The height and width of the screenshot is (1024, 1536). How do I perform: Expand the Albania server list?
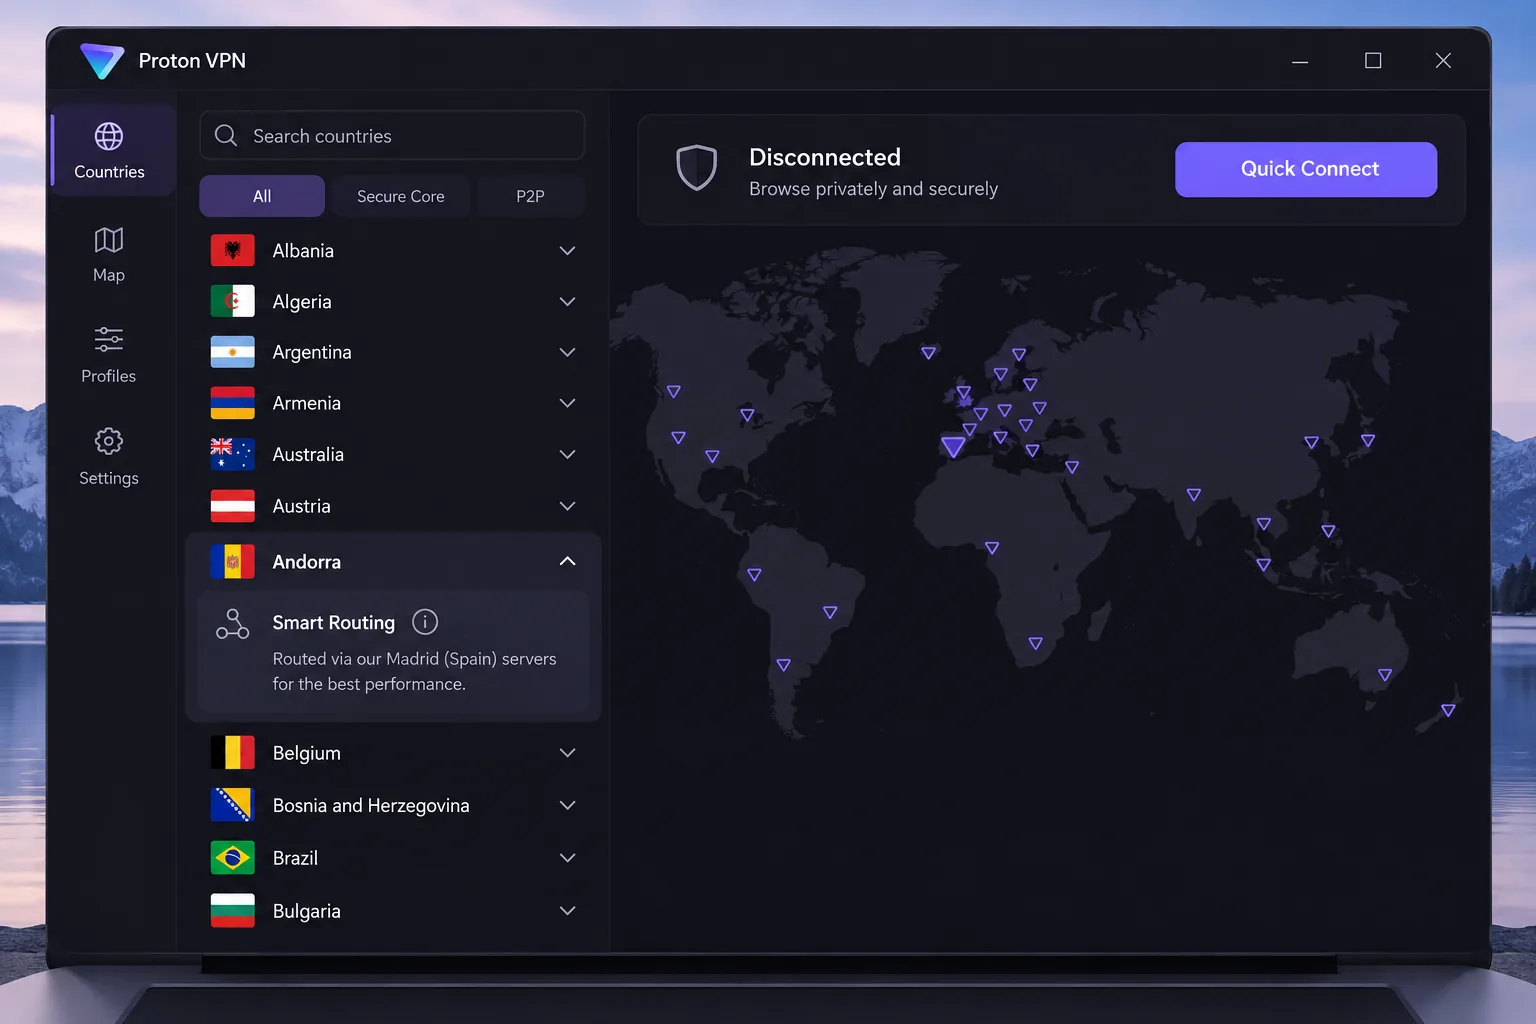pos(567,250)
